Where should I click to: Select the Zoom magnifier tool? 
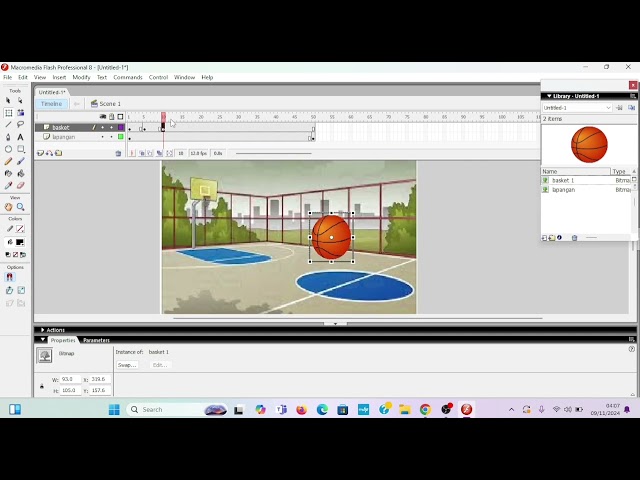point(20,207)
